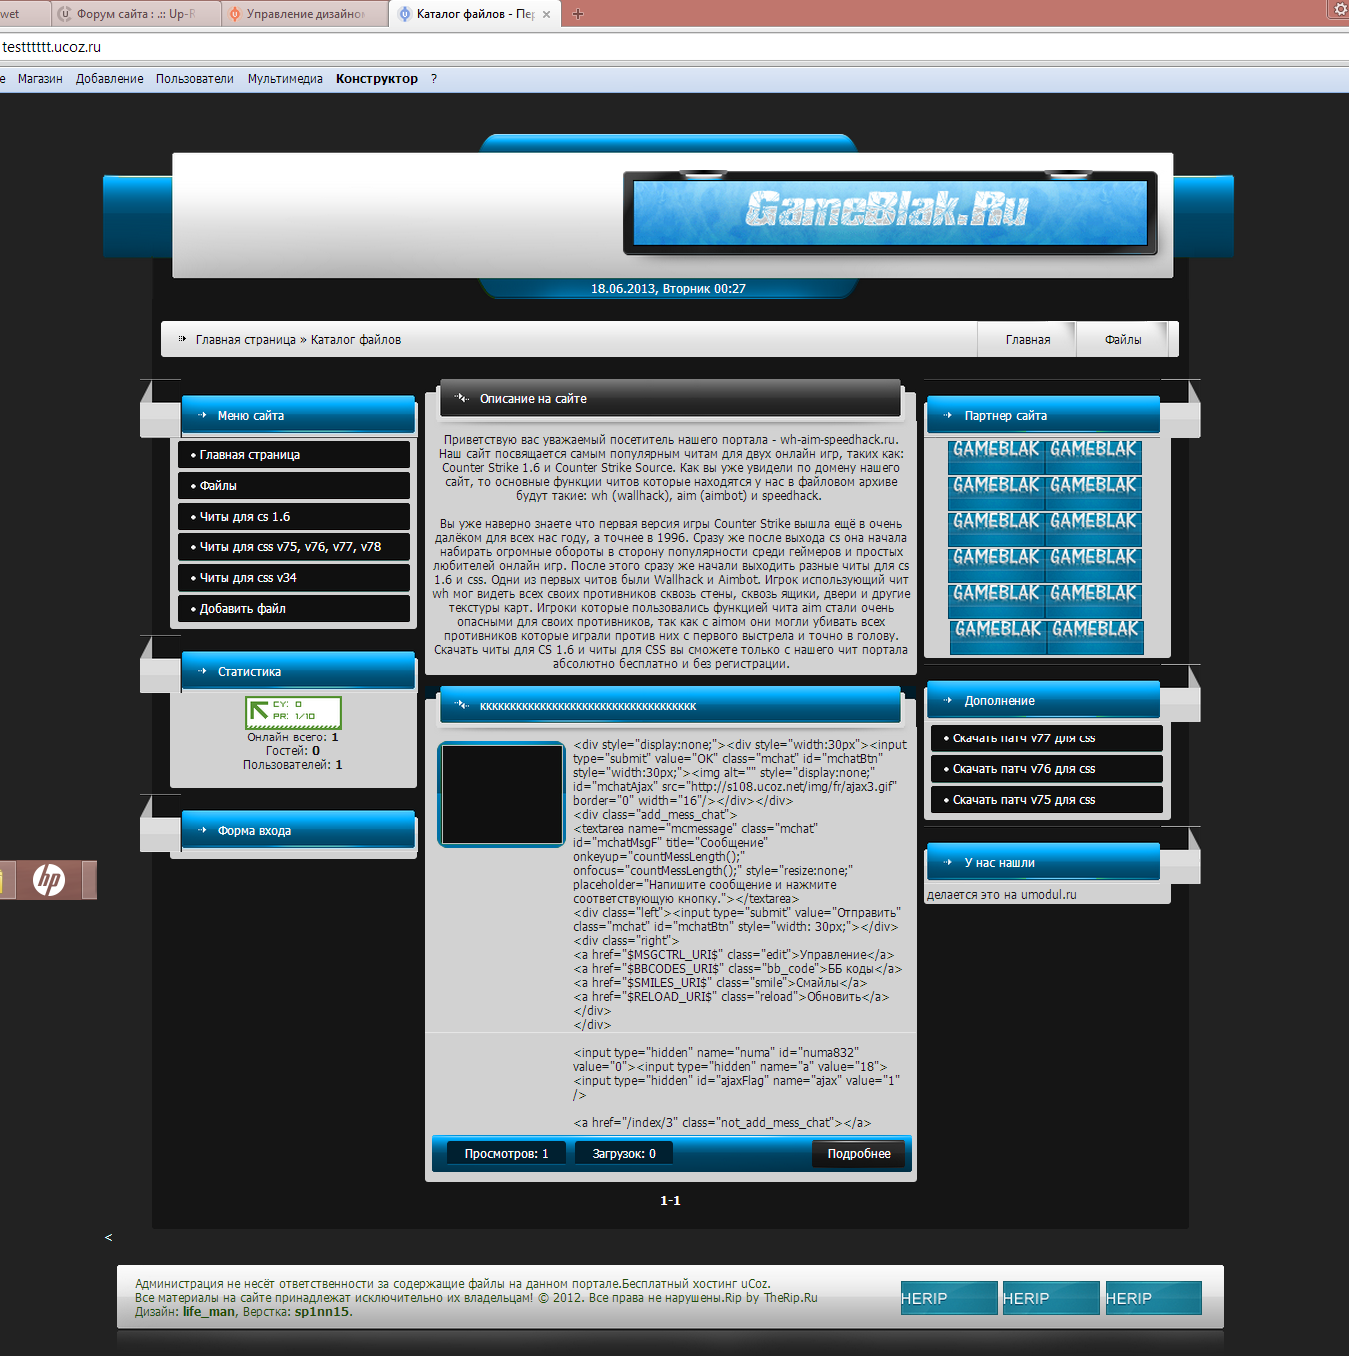The width and height of the screenshot is (1349, 1356).
Task: Open Читы для css v34 menu item
Action: click(294, 578)
